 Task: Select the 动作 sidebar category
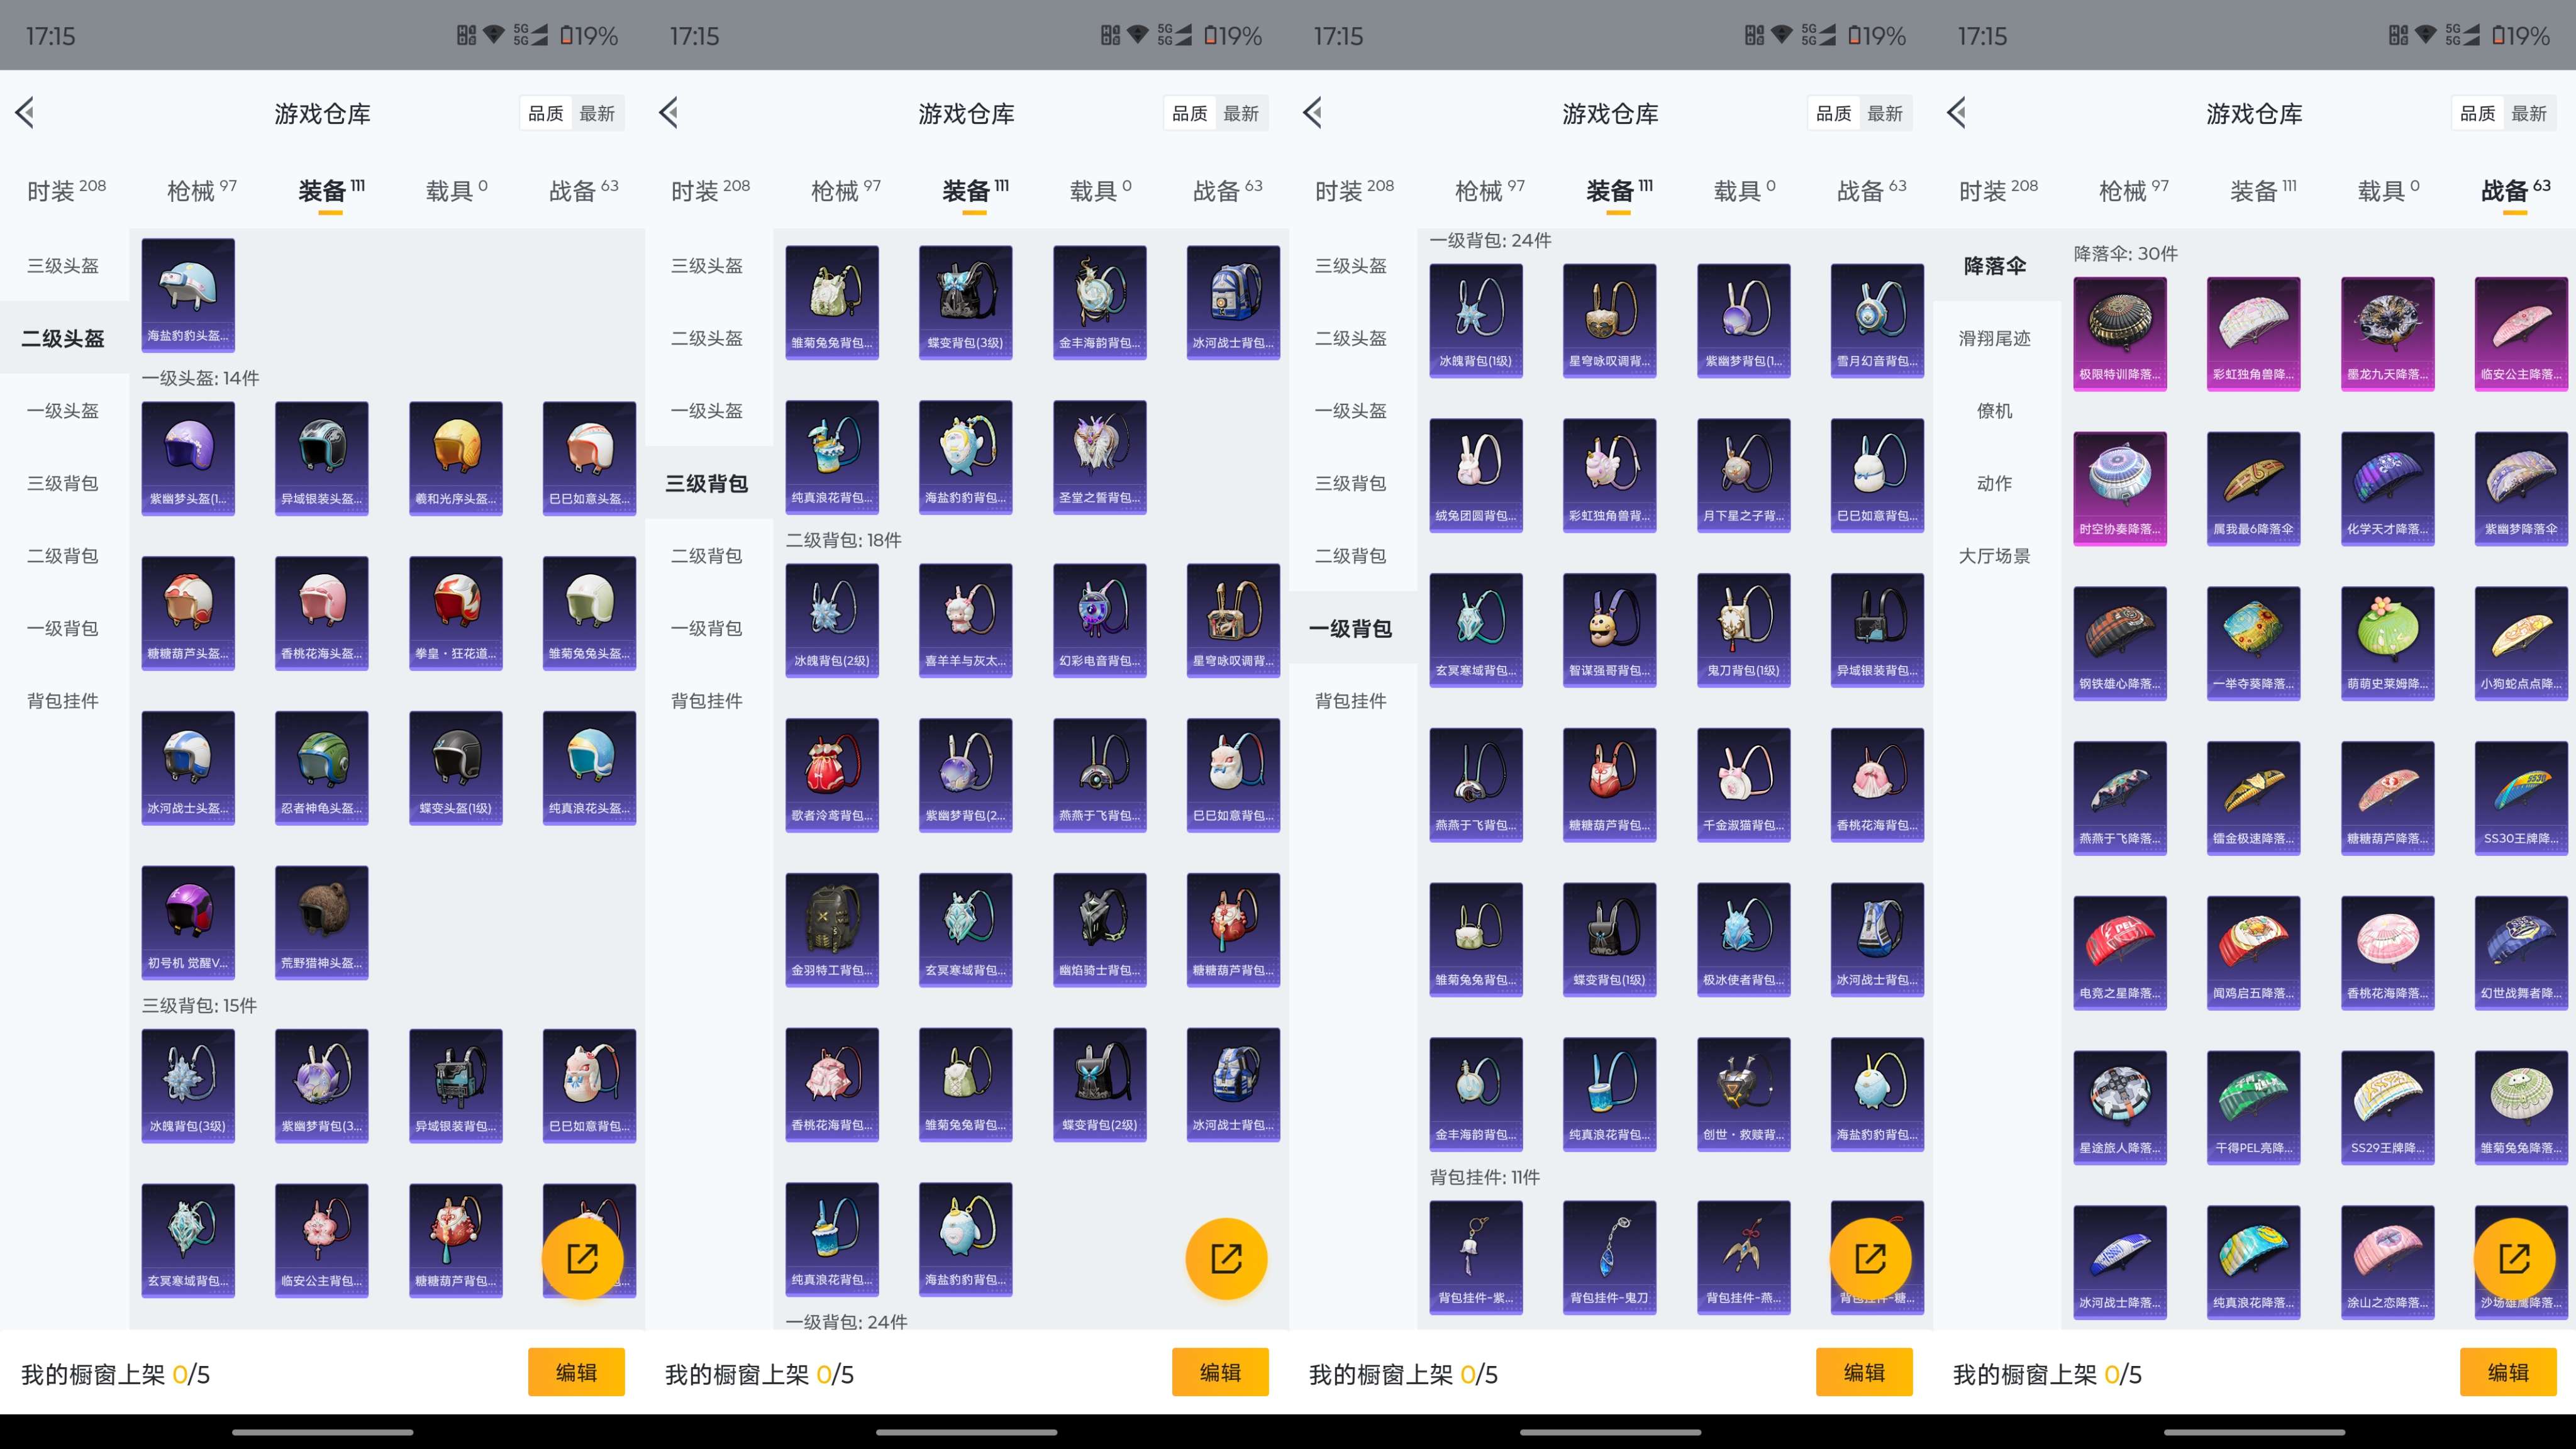click(1995, 483)
